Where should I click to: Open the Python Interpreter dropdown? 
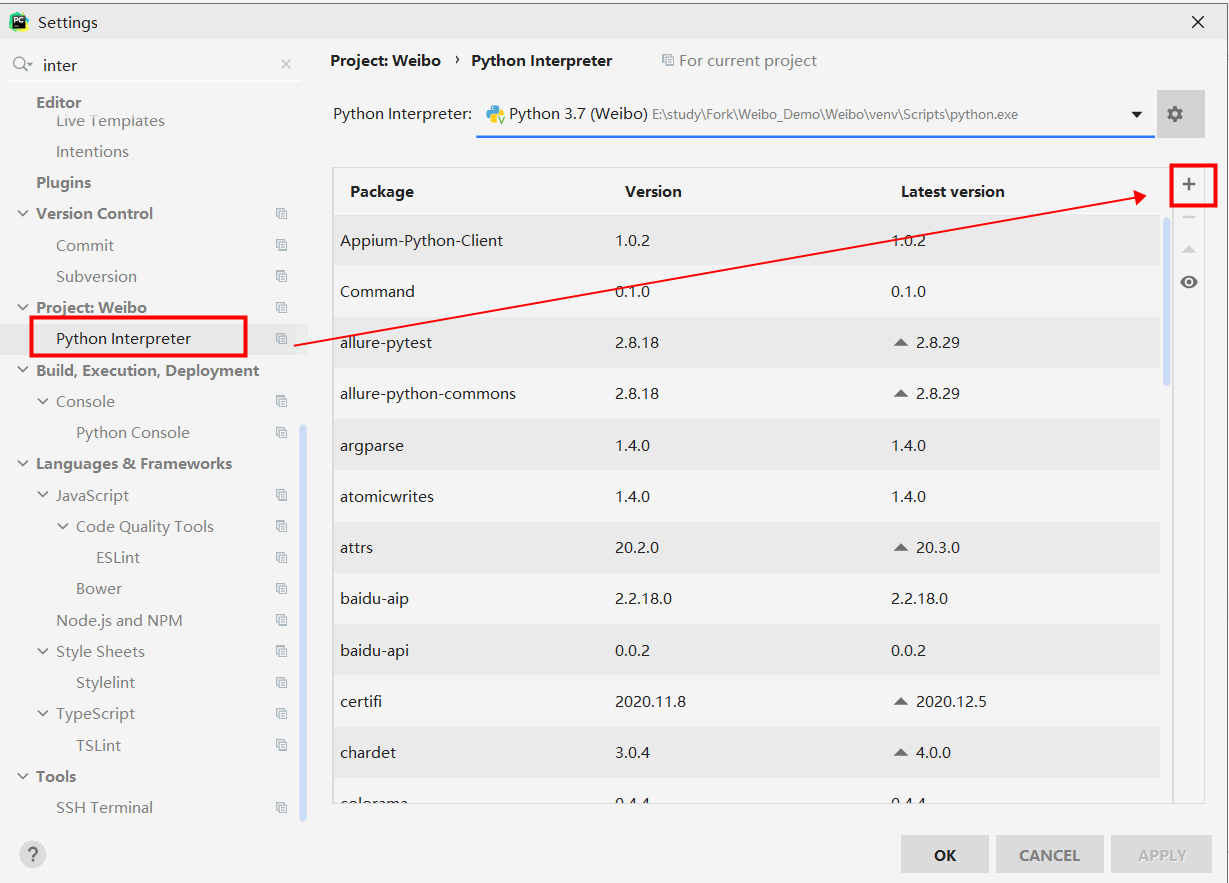[1136, 114]
